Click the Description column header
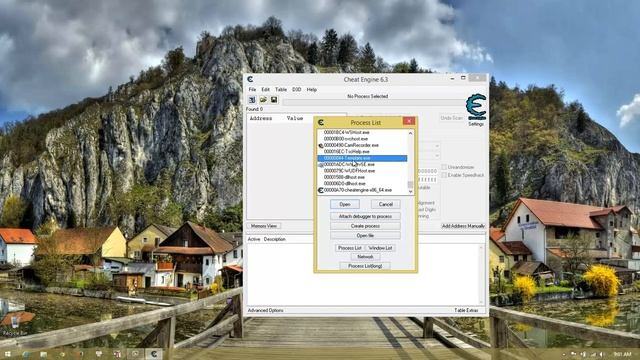This screenshot has width=640, height=360. point(275,239)
